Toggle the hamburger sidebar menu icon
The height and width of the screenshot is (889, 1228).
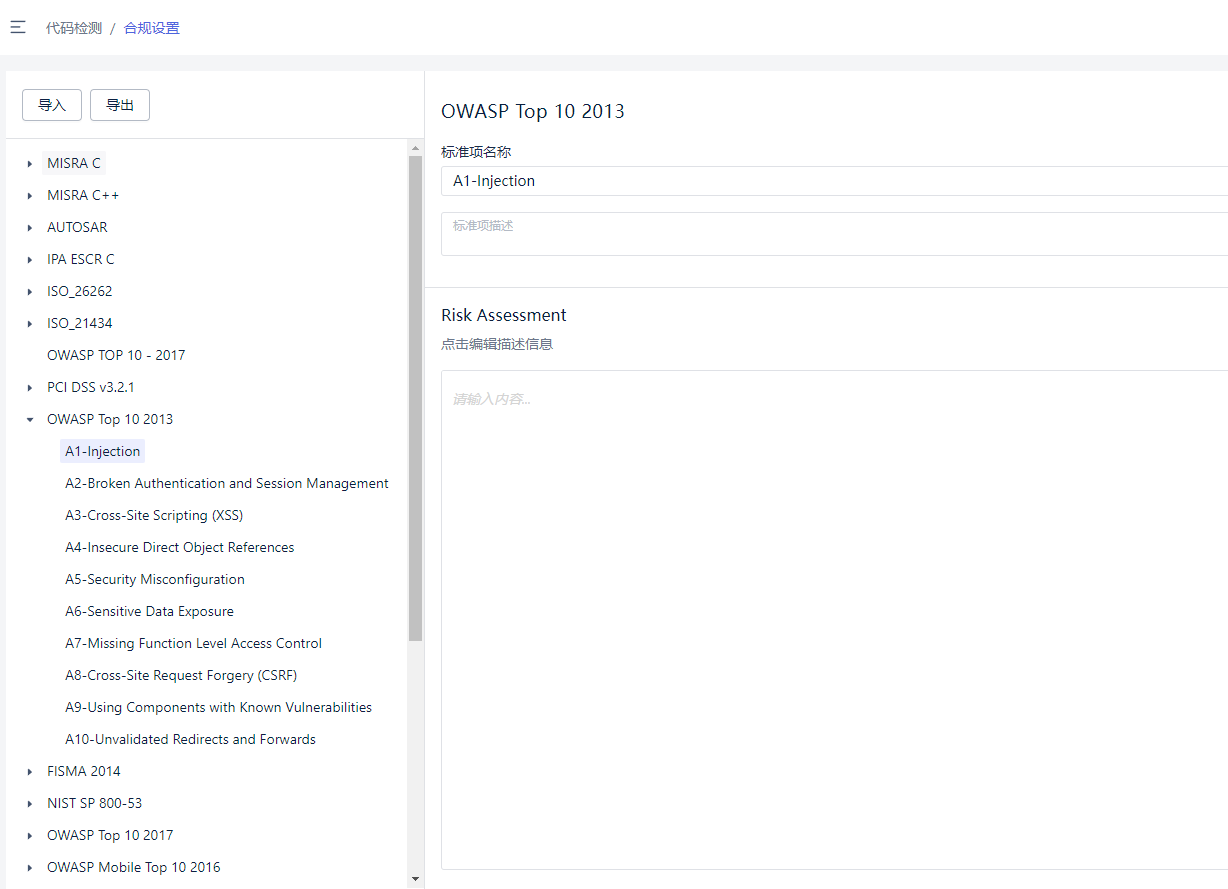pyautogui.click(x=18, y=28)
